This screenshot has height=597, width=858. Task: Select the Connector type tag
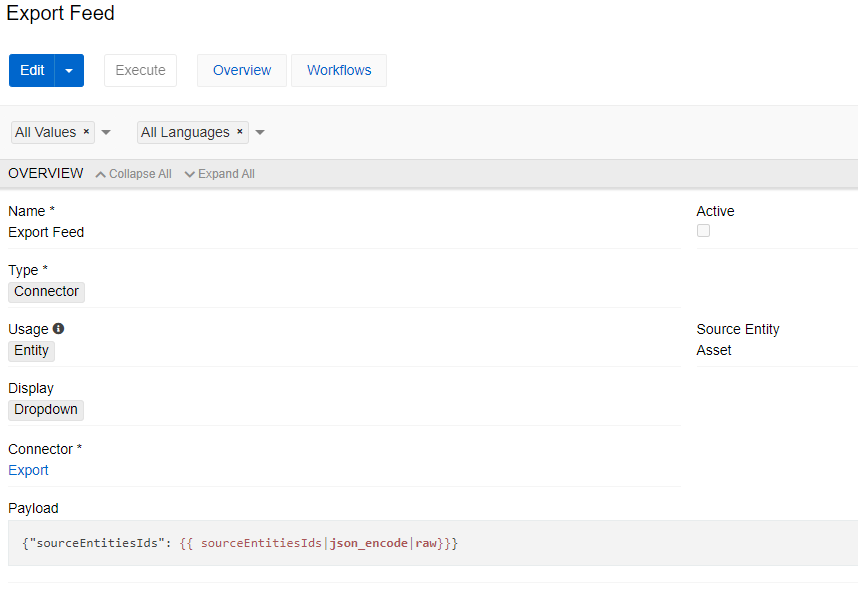46,292
